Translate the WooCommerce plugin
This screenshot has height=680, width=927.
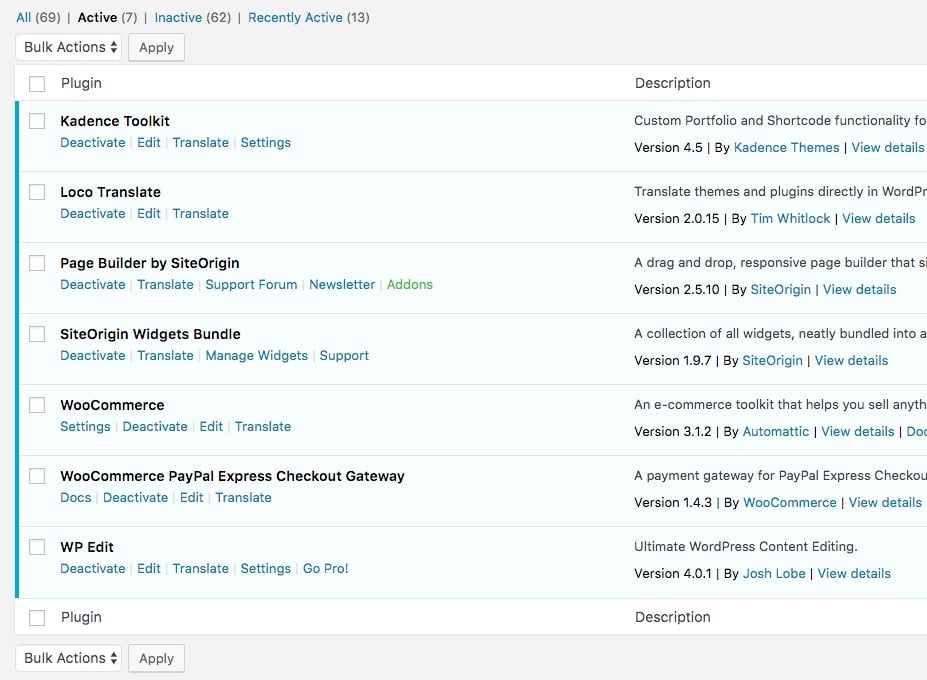pos(263,426)
